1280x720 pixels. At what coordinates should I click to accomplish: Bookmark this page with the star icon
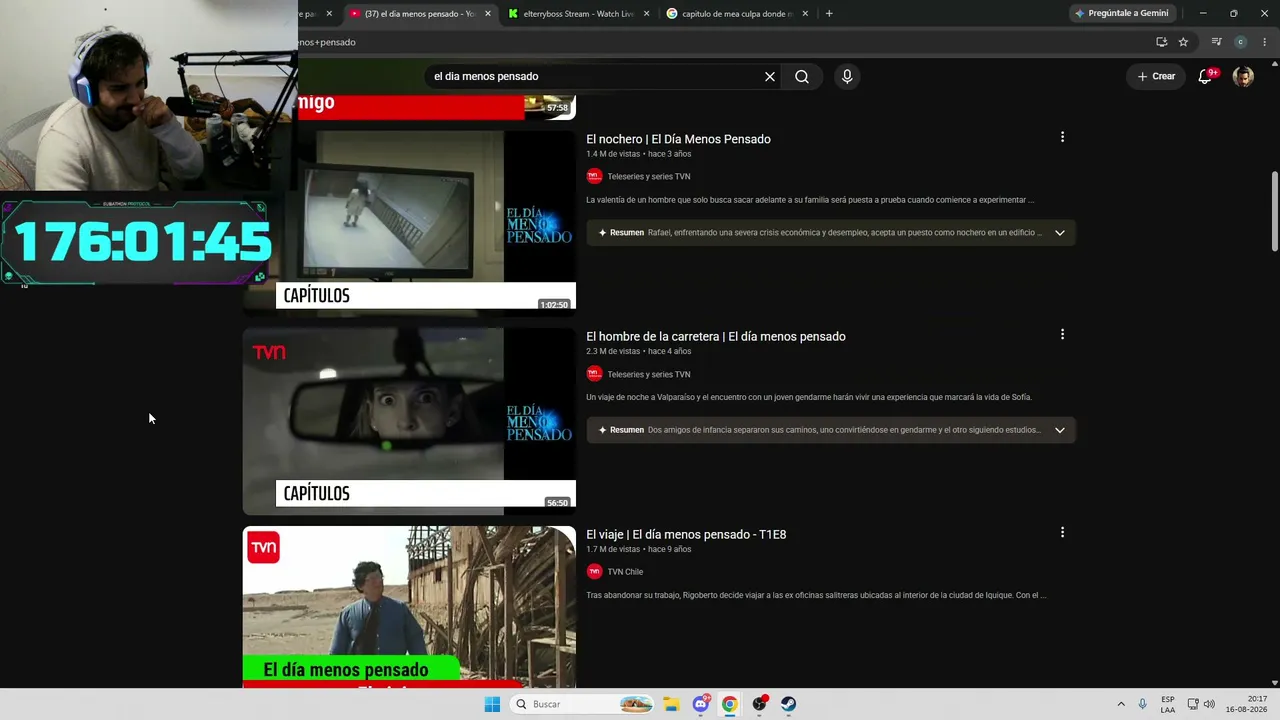(x=1183, y=42)
